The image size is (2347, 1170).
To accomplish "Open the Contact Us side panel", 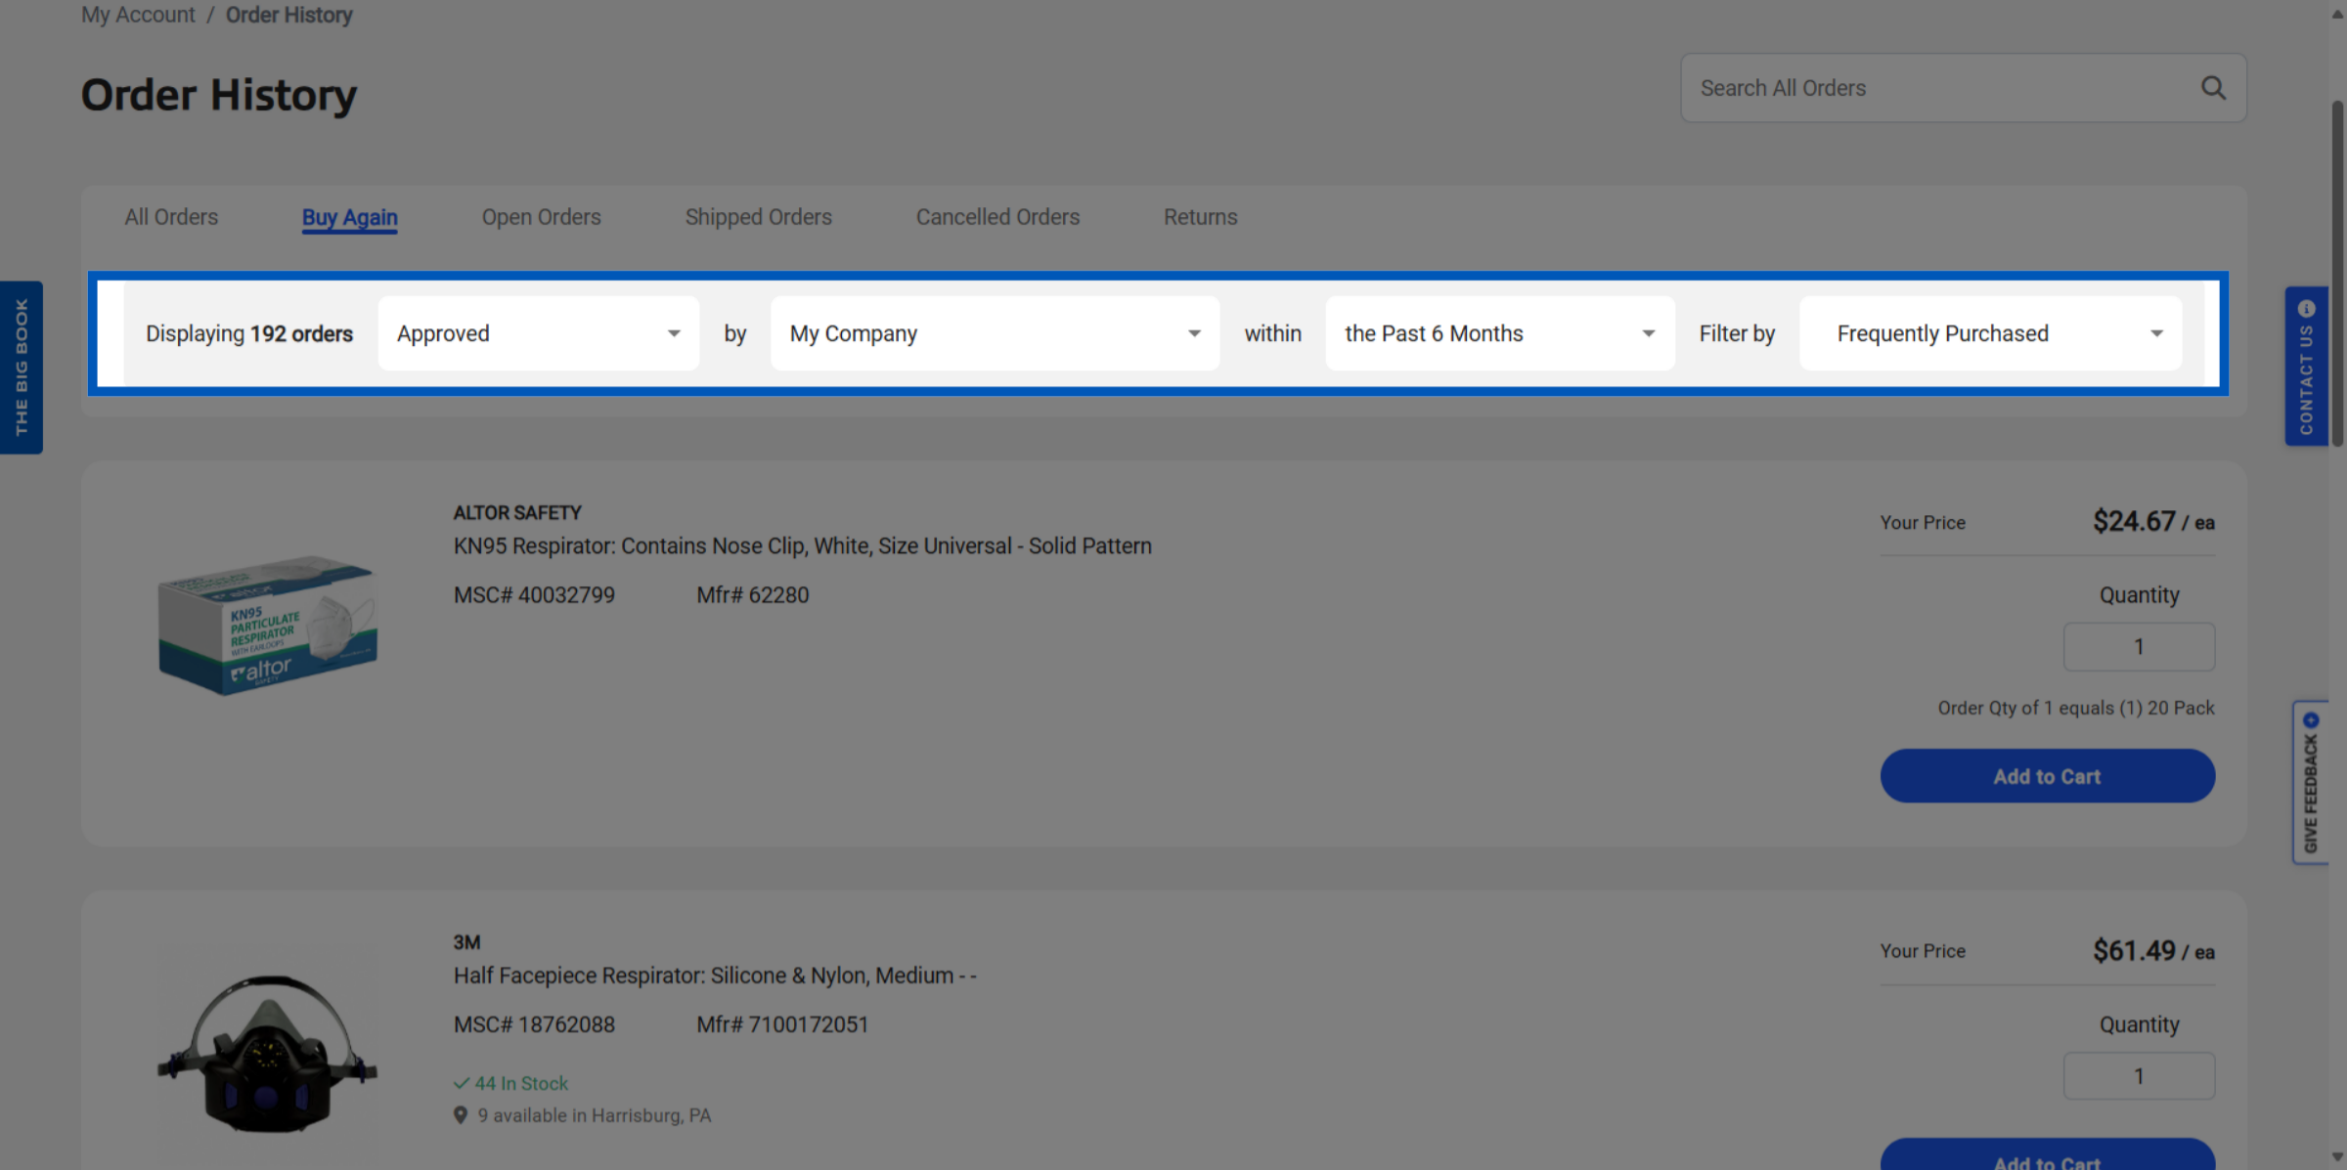I will click(x=2306, y=366).
